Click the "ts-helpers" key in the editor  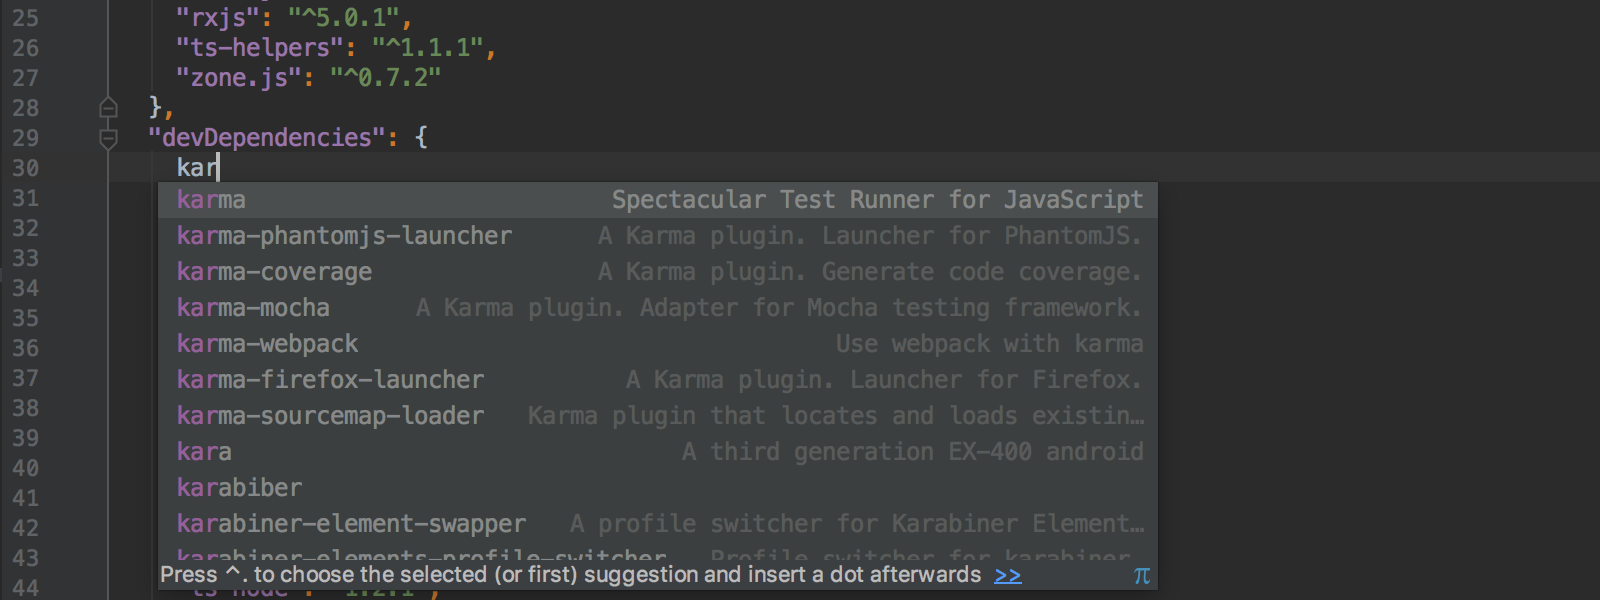(259, 48)
